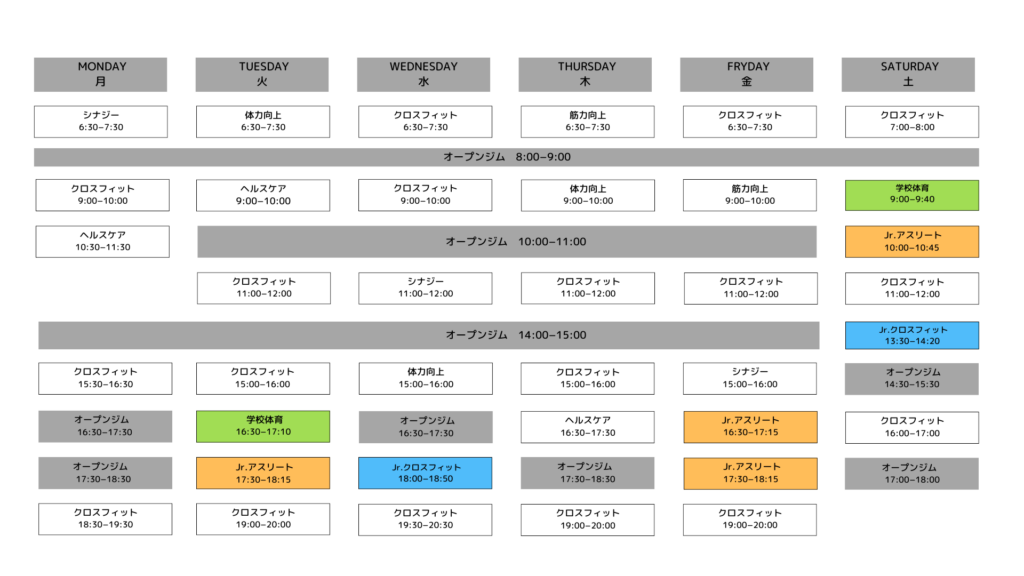The image size is (1024, 576).
Task: Click the MONDAY 月 column header
Action: coord(100,74)
